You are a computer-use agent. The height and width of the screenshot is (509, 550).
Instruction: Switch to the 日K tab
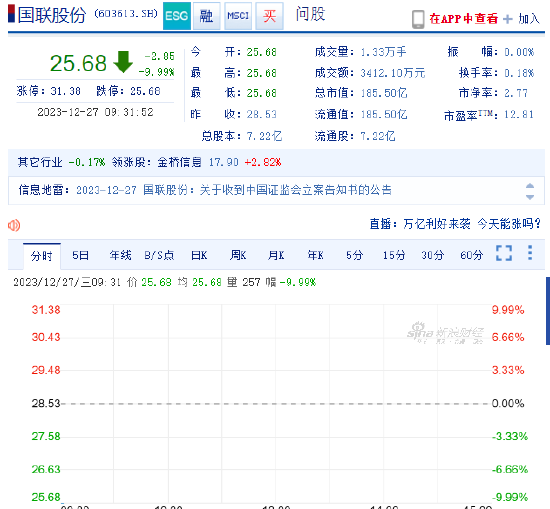[x=199, y=255]
